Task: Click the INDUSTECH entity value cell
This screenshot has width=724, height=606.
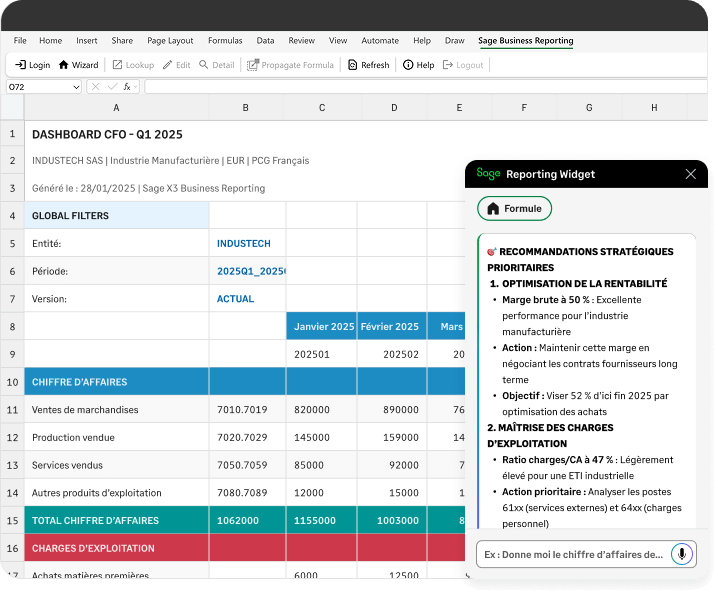Action: tap(247, 243)
